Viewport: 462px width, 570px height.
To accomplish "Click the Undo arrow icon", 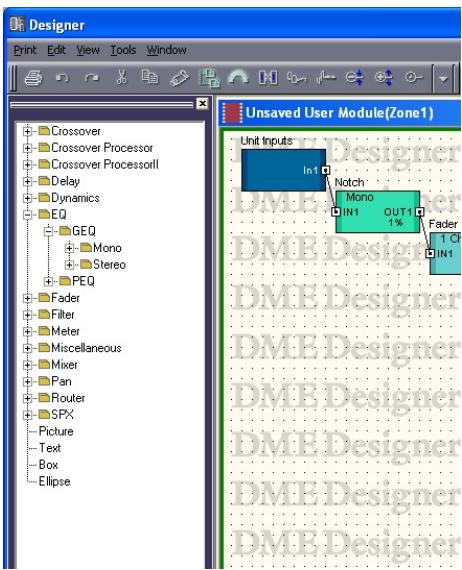I will pos(63,77).
